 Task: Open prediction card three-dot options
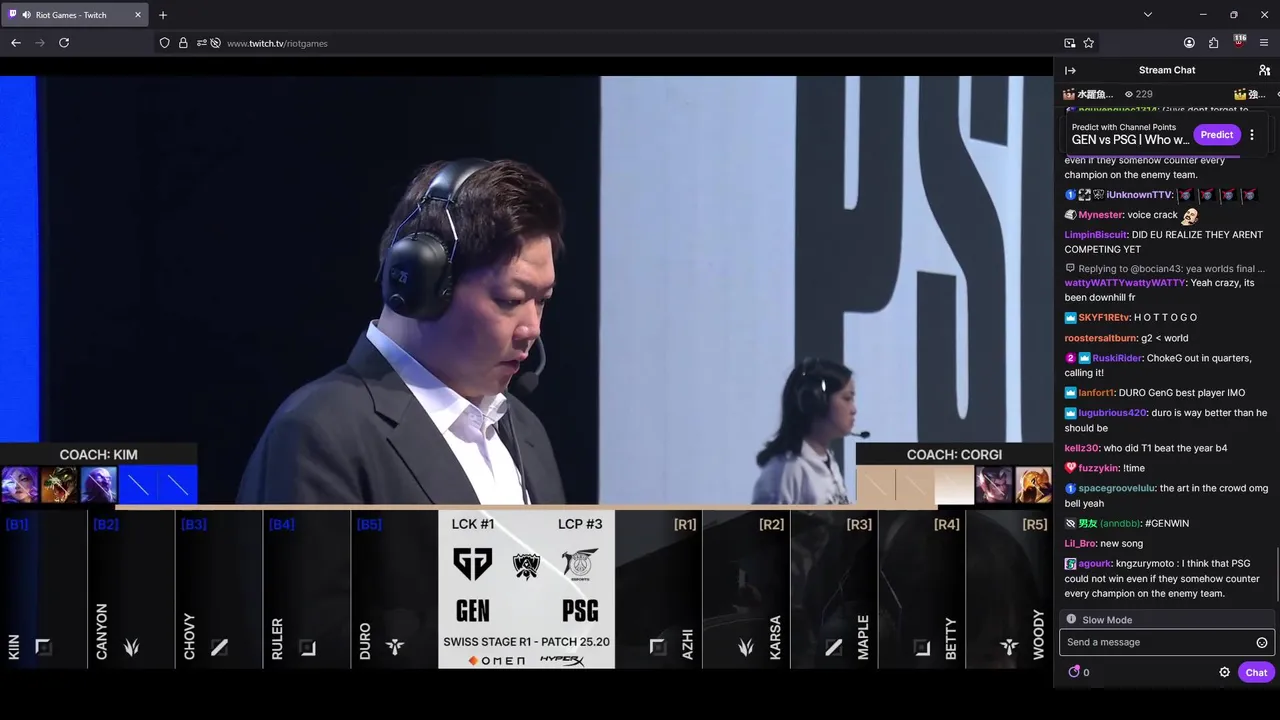point(1251,135)
